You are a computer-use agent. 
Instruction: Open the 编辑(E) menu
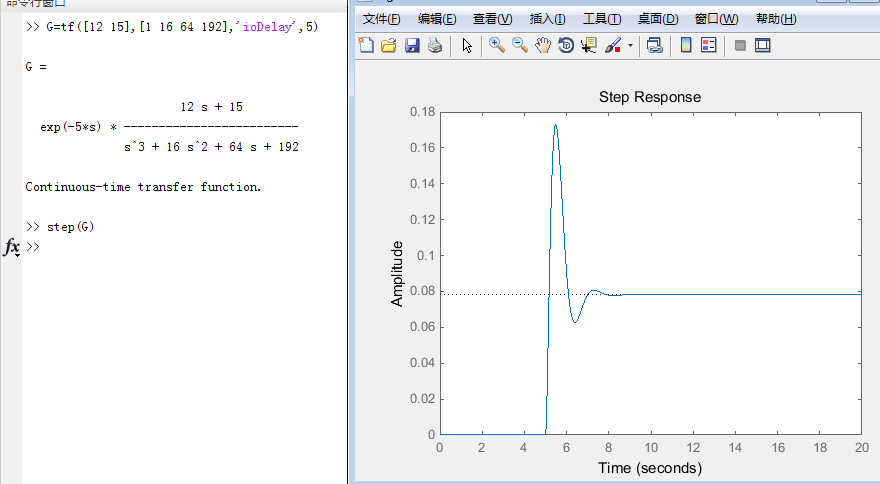(x=437, y=19)
